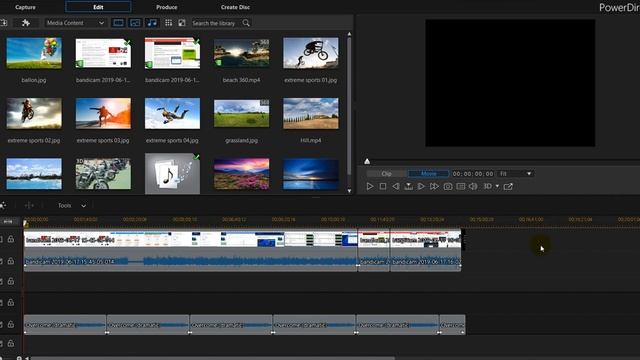This screenshot has width=640, height=360.
Task: Open preview quality/display options icon
Action: tap(461, 186)
